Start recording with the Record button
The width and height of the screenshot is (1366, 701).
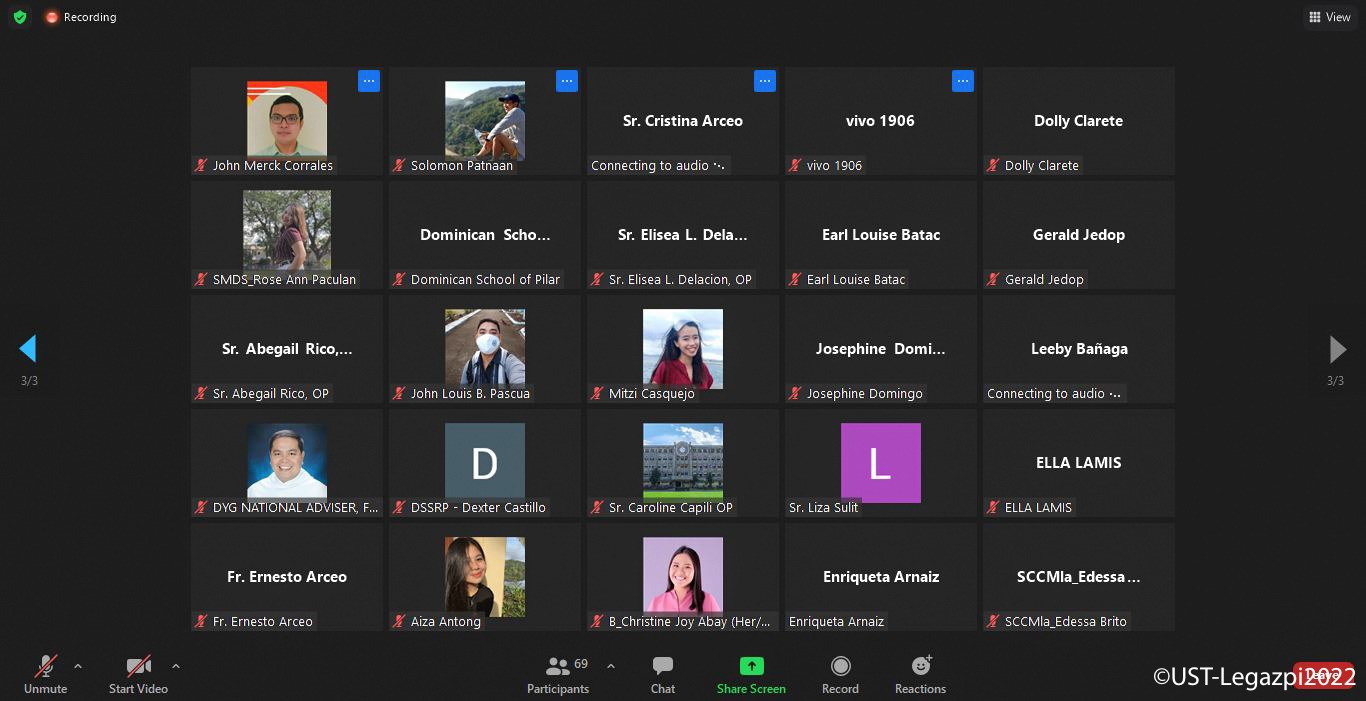tap(840, 674)
